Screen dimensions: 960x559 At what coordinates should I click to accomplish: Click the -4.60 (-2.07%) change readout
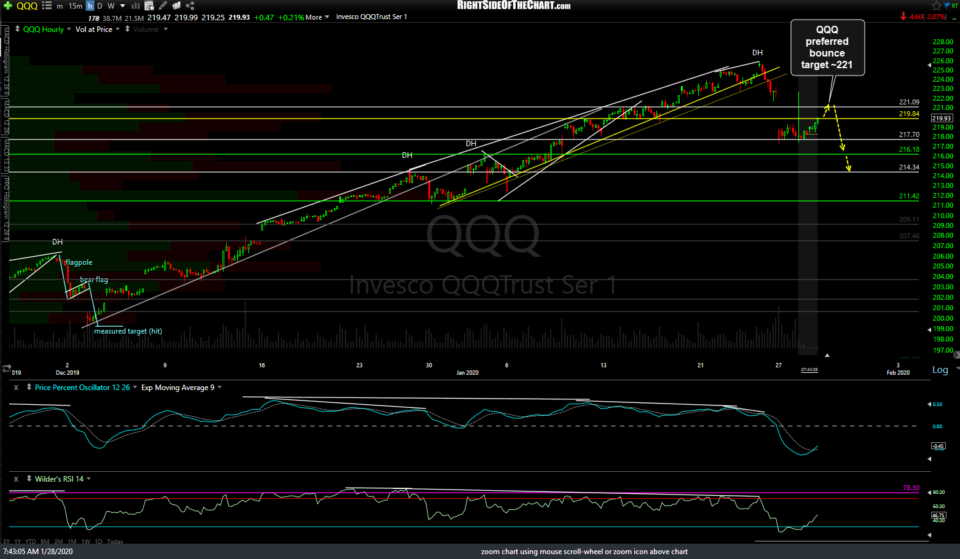click(x=928, y=17)
